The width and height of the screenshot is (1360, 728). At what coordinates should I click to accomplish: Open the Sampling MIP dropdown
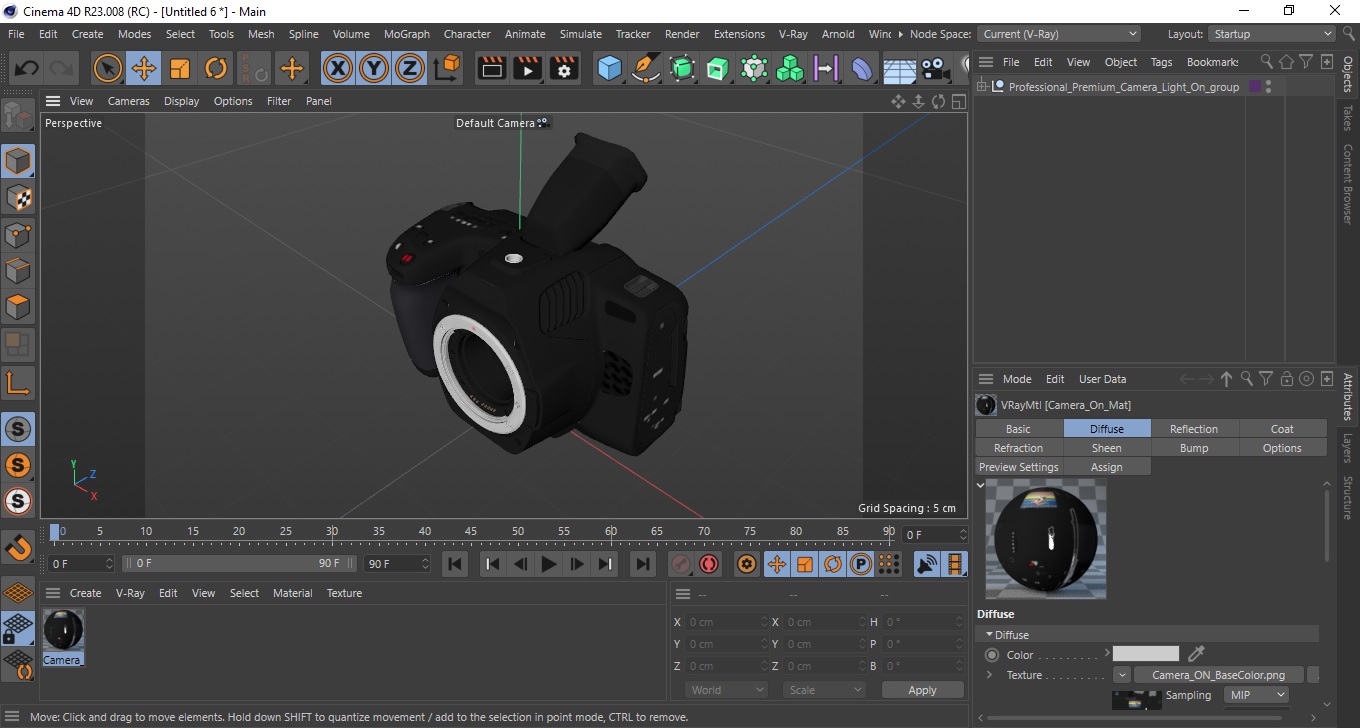[1255, 695]
